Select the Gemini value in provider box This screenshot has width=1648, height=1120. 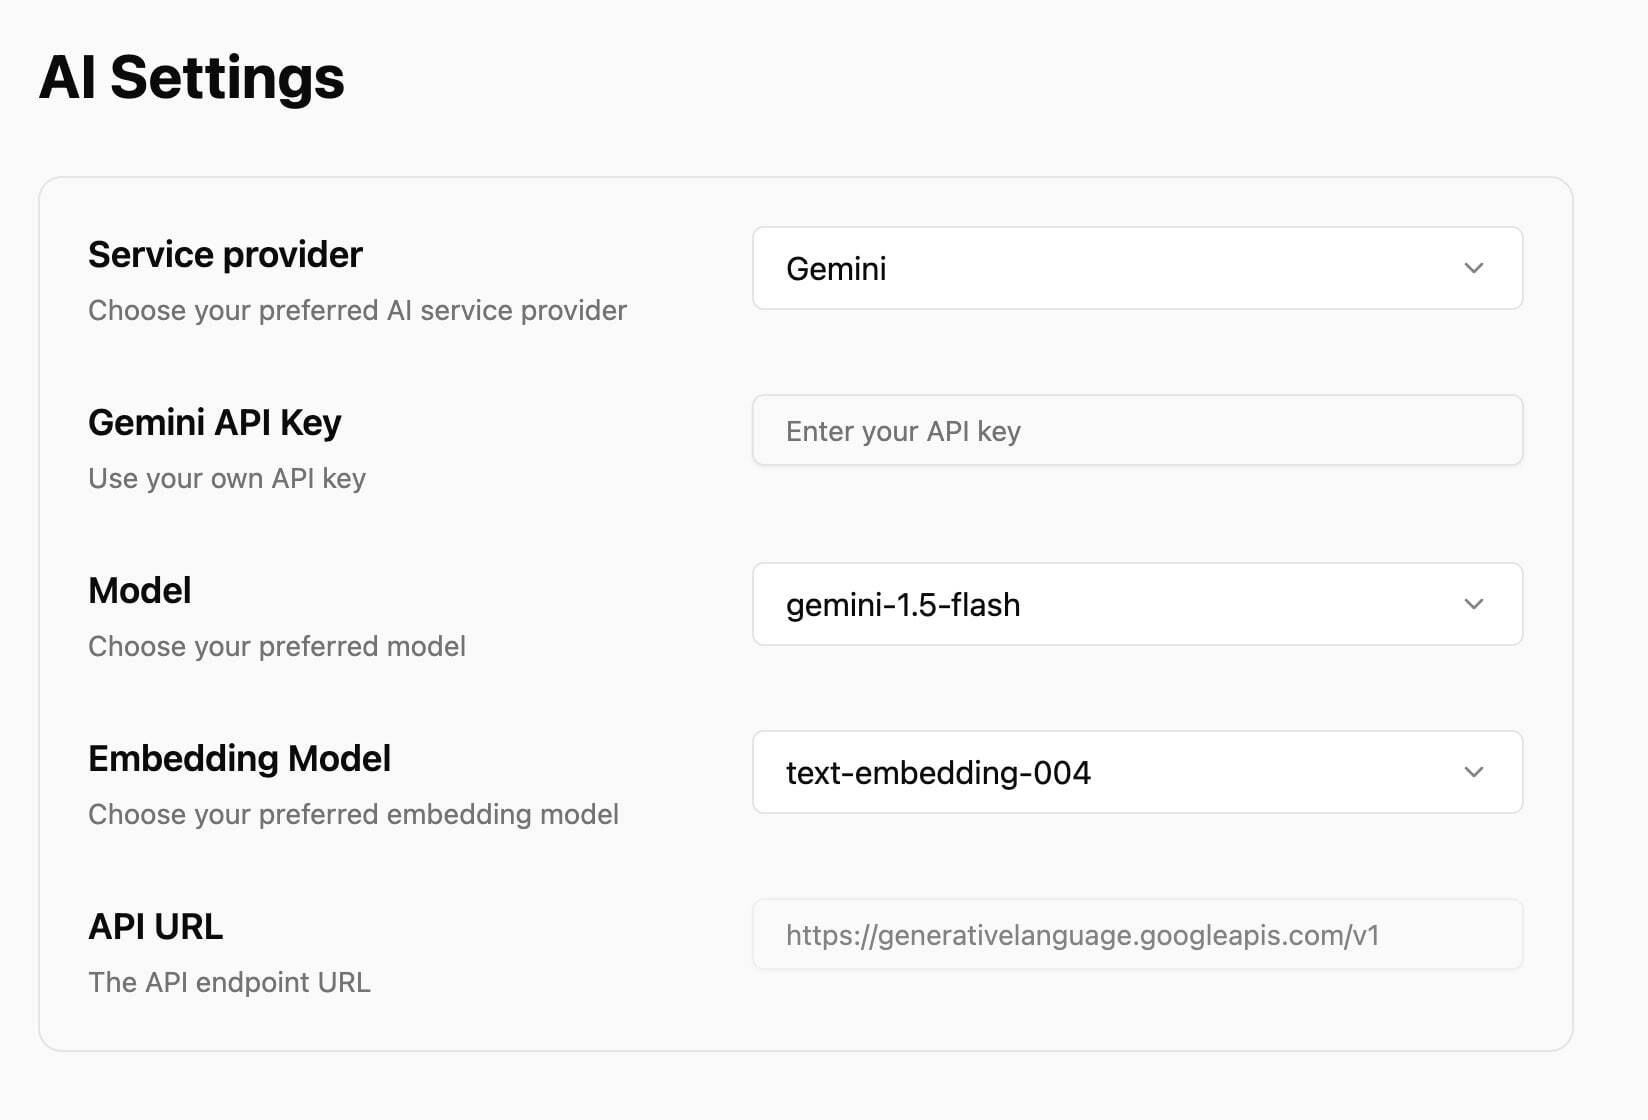[836, 269]
